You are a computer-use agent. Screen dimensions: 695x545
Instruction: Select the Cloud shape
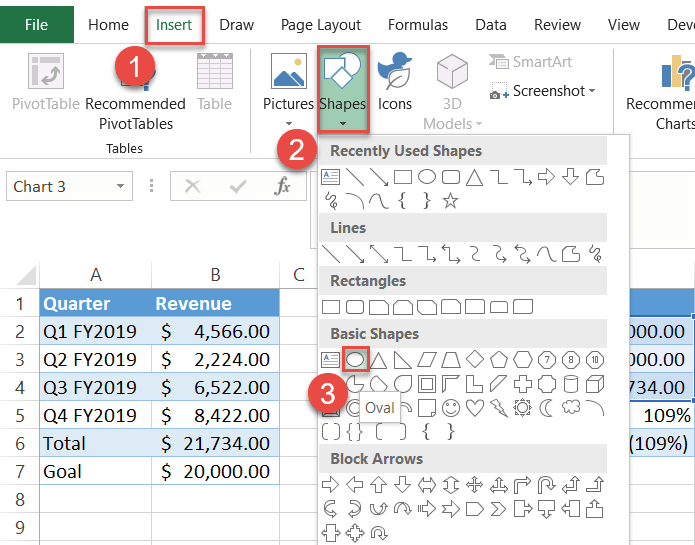(x=571, y=408)
